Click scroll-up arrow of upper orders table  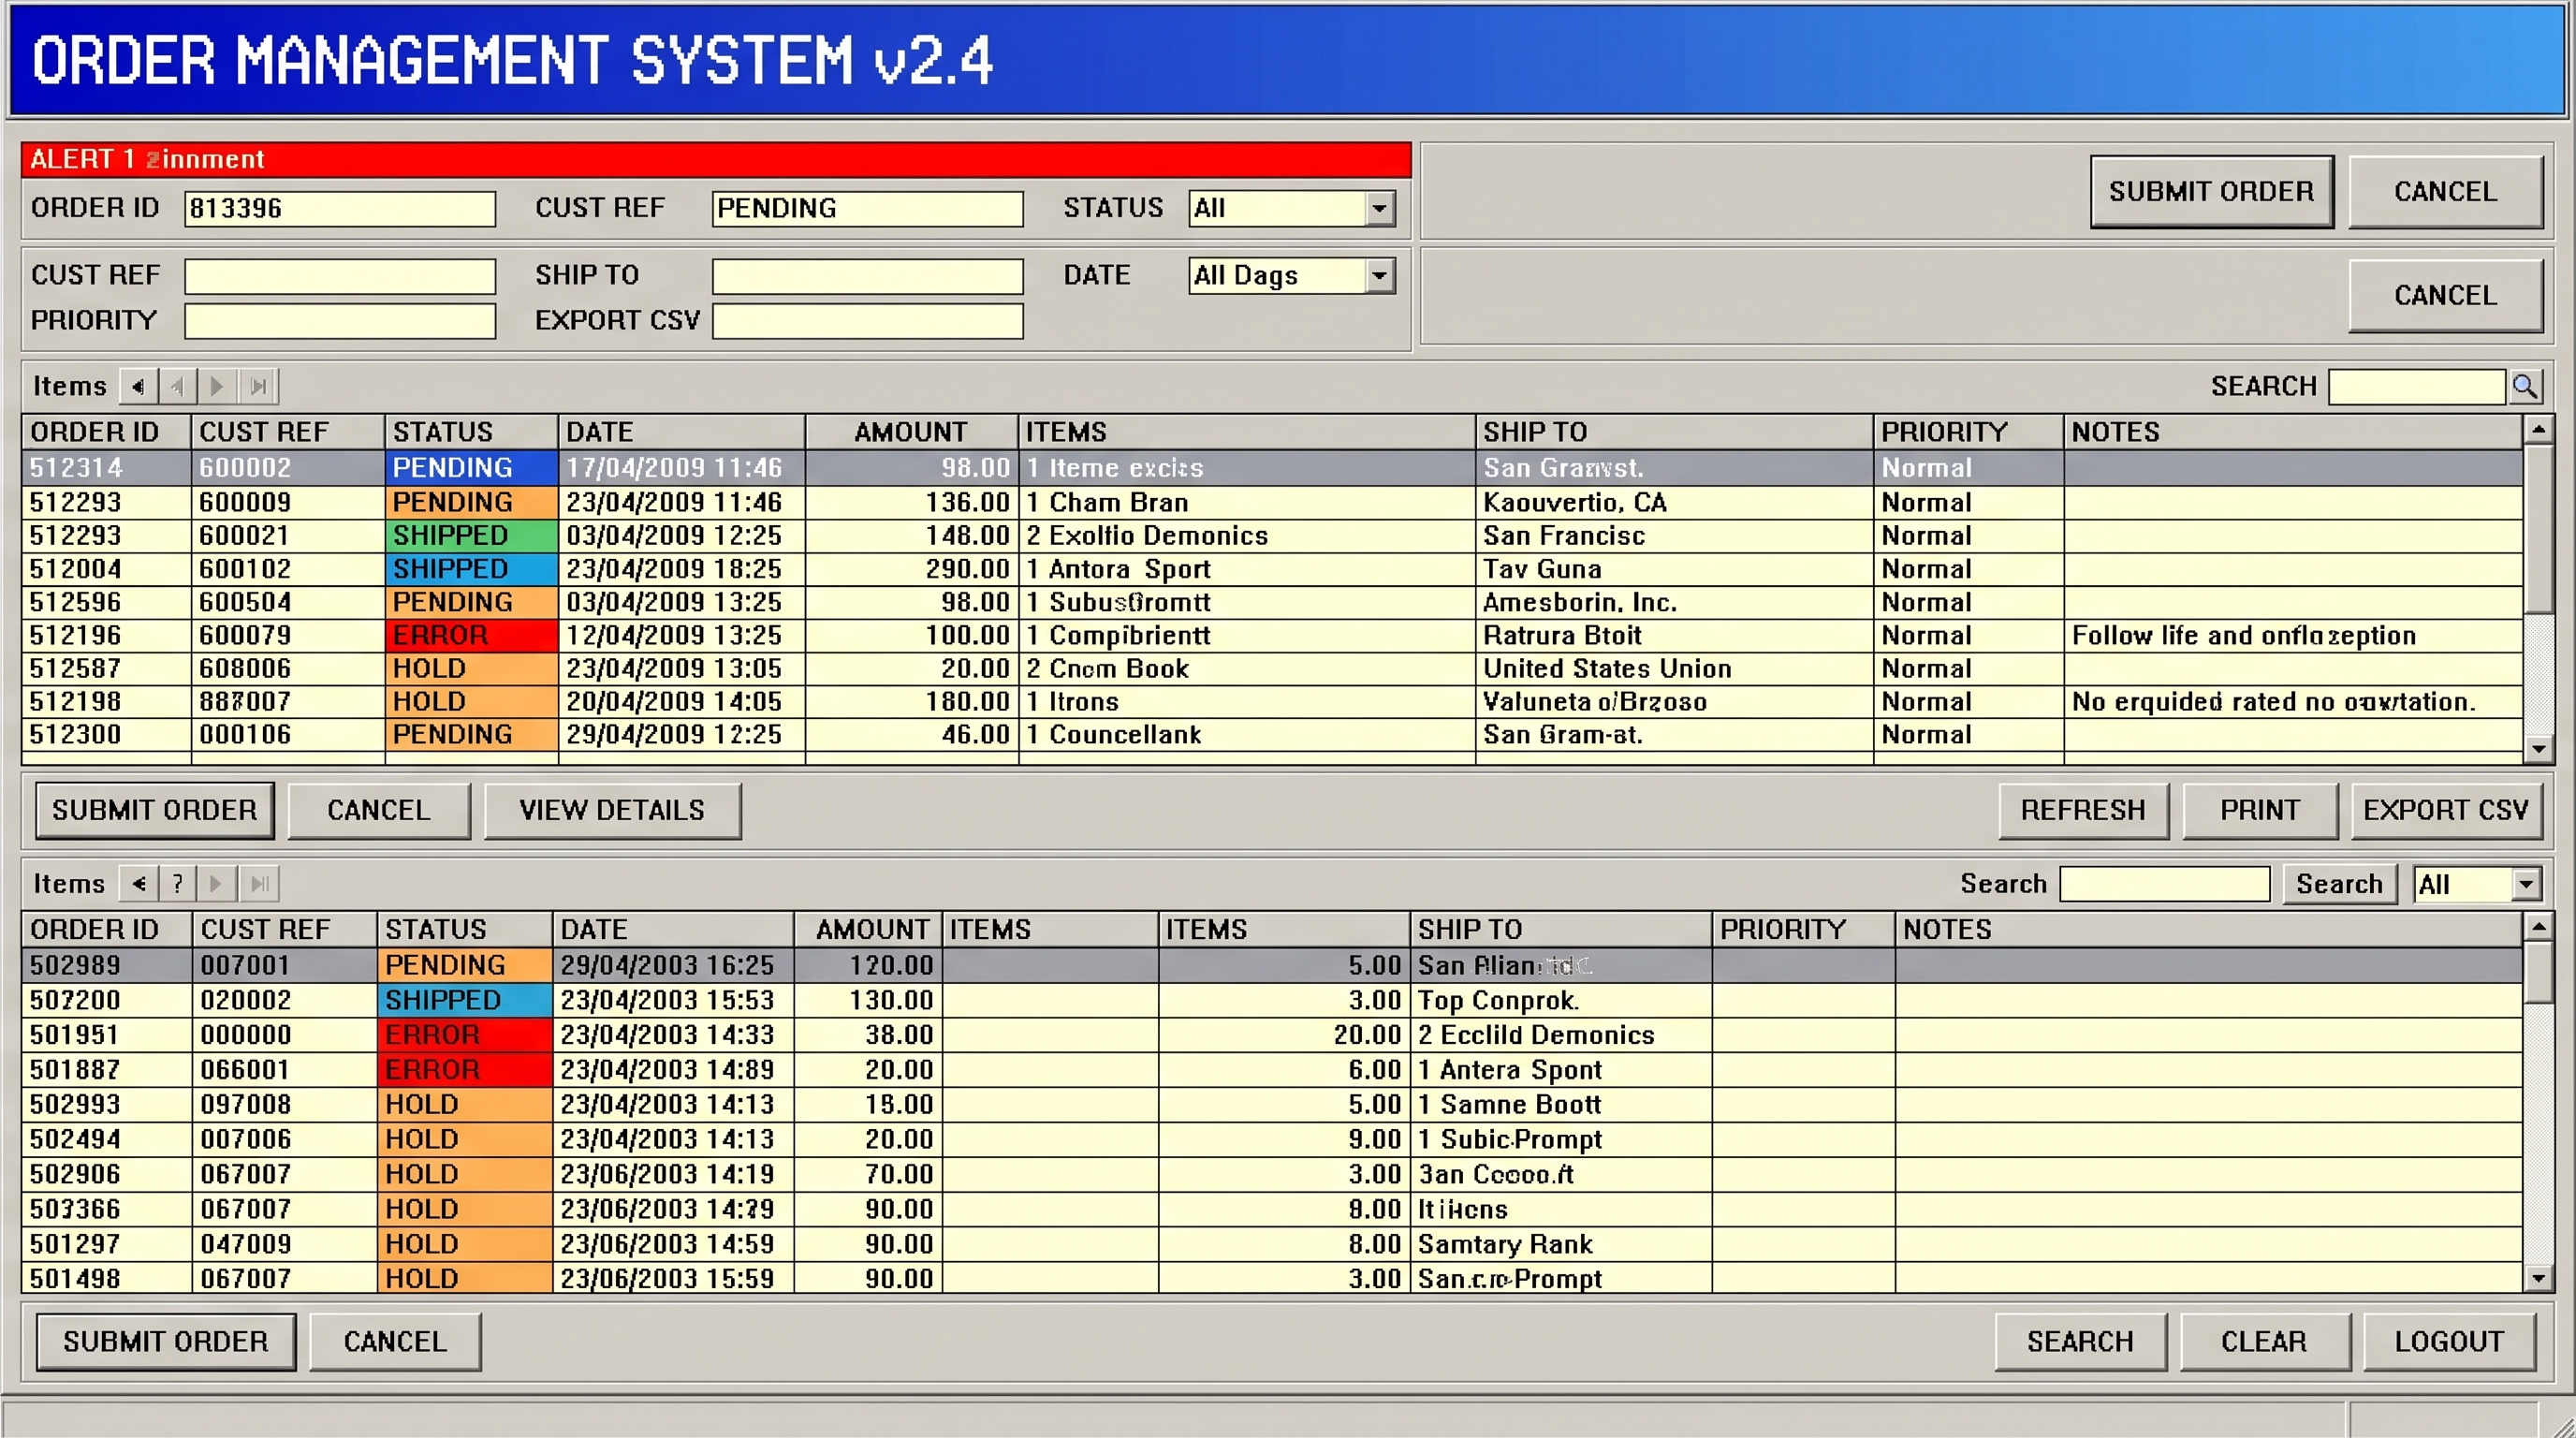[x=2539, y=430]
